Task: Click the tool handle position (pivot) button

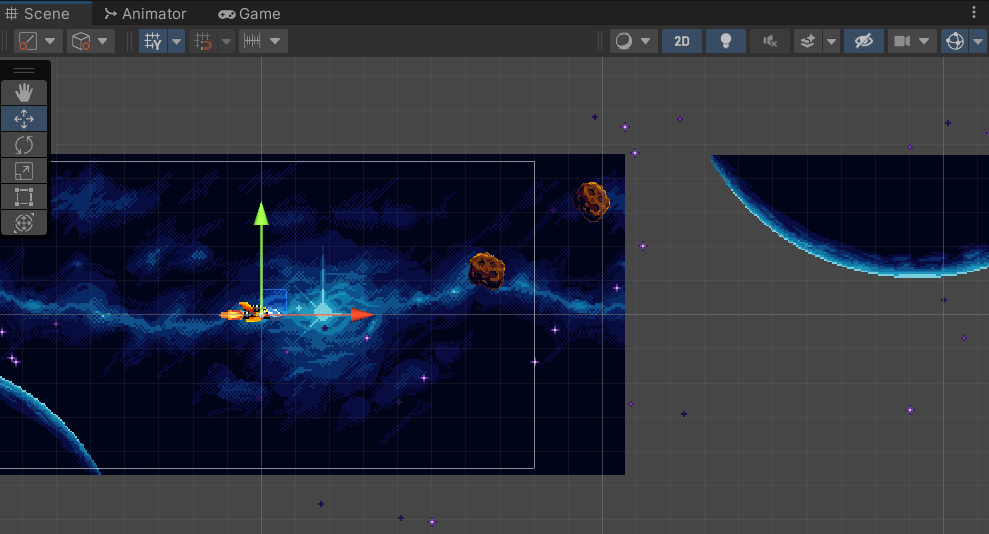Action: tap(28, 42)
